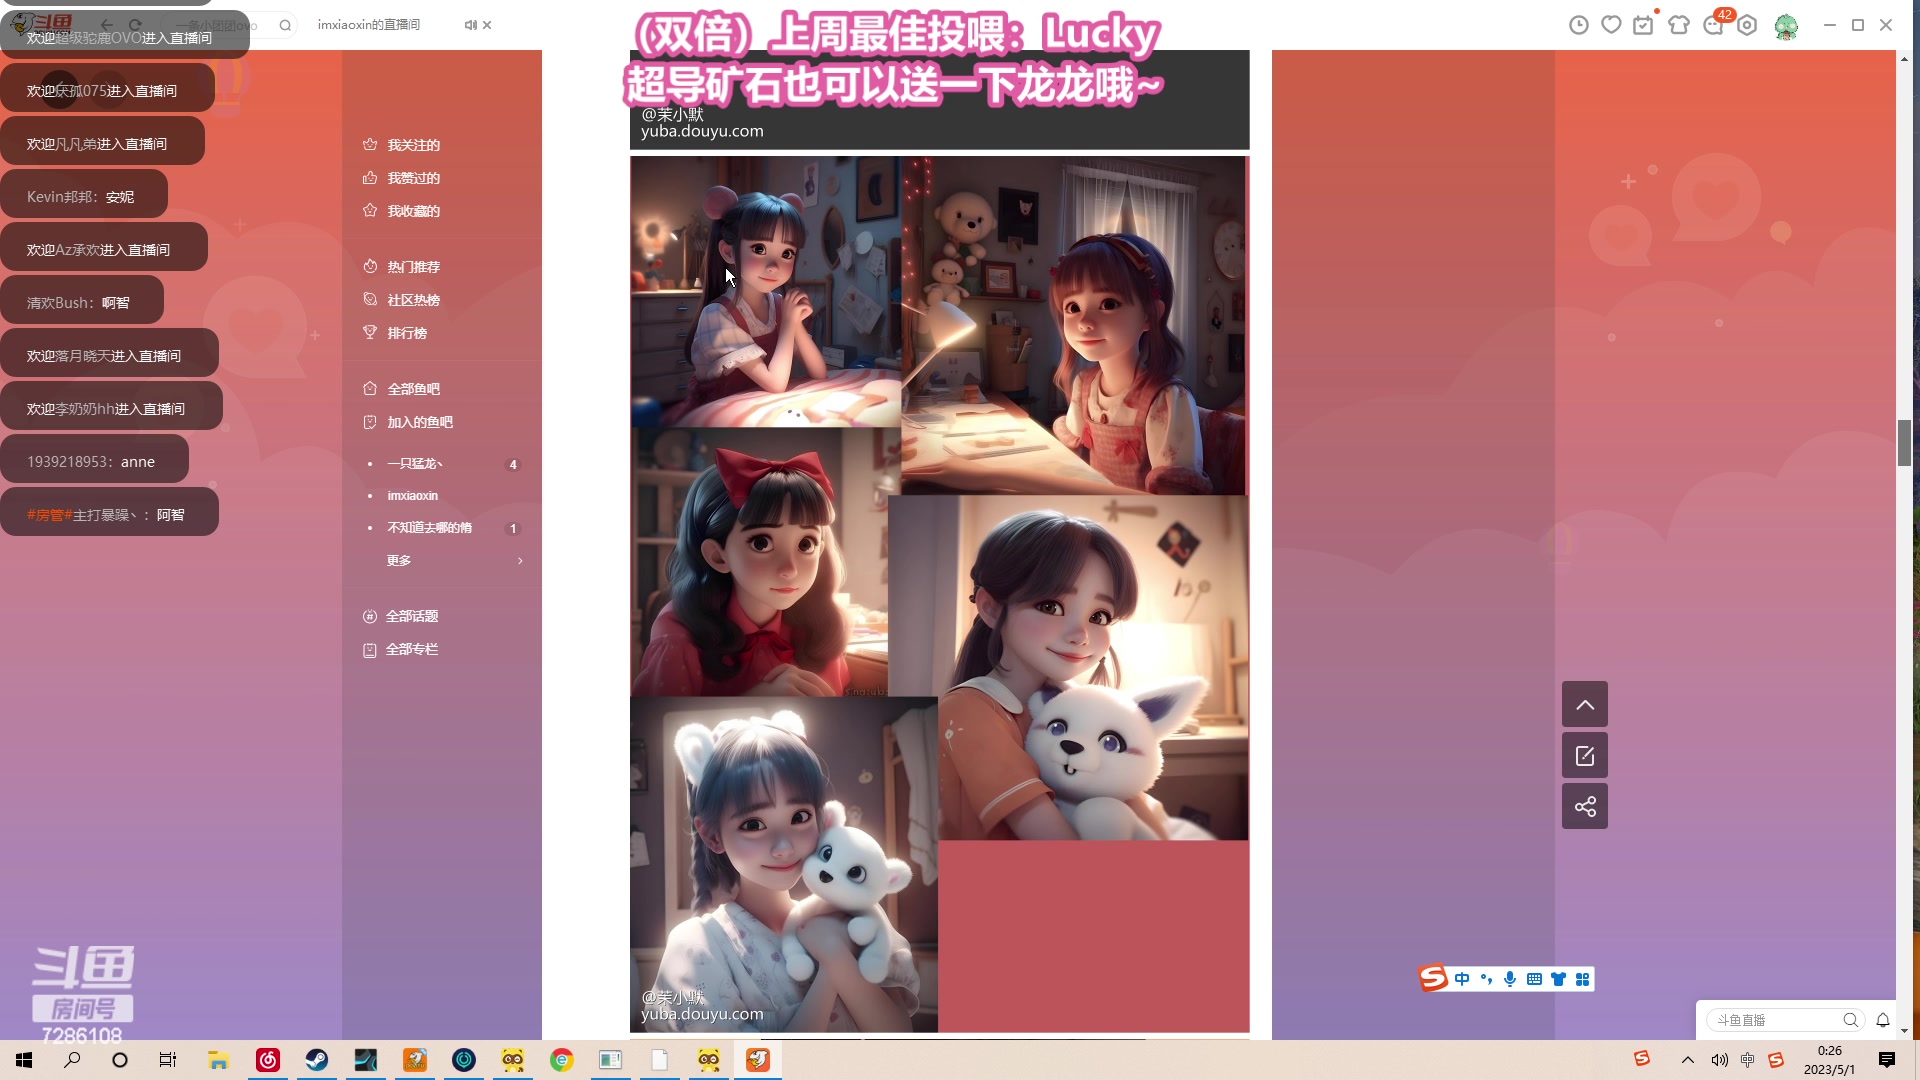The width and height of the screenshot is (1920, 1080).
Task: Open voice input in the Sogou toolbar
Action: click(1510, 979)
